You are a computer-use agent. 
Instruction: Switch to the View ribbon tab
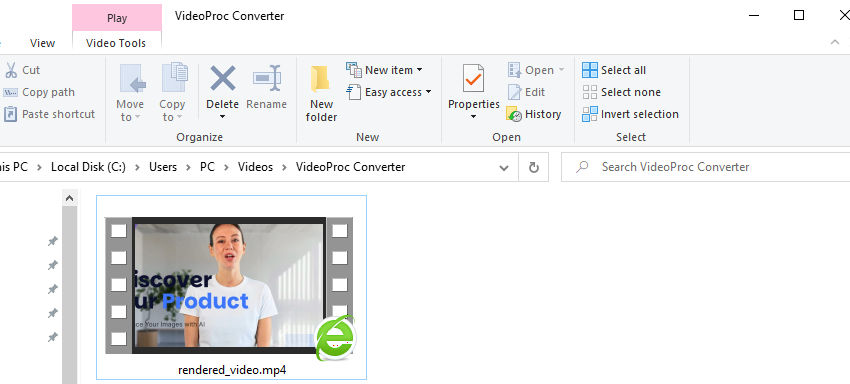tap(42, 43)
